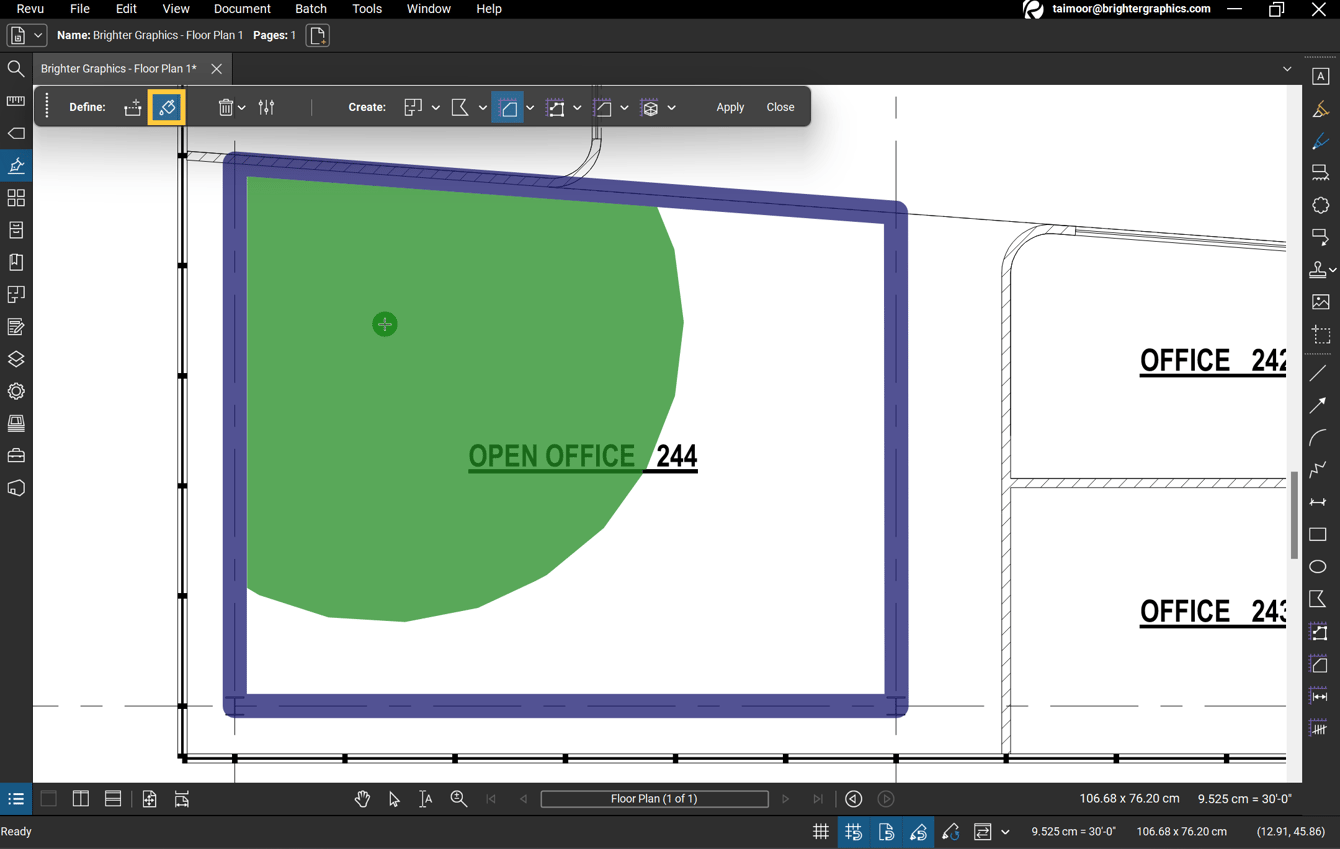
Task: Activate the Pan hand tool
Action: pos(362,799)
